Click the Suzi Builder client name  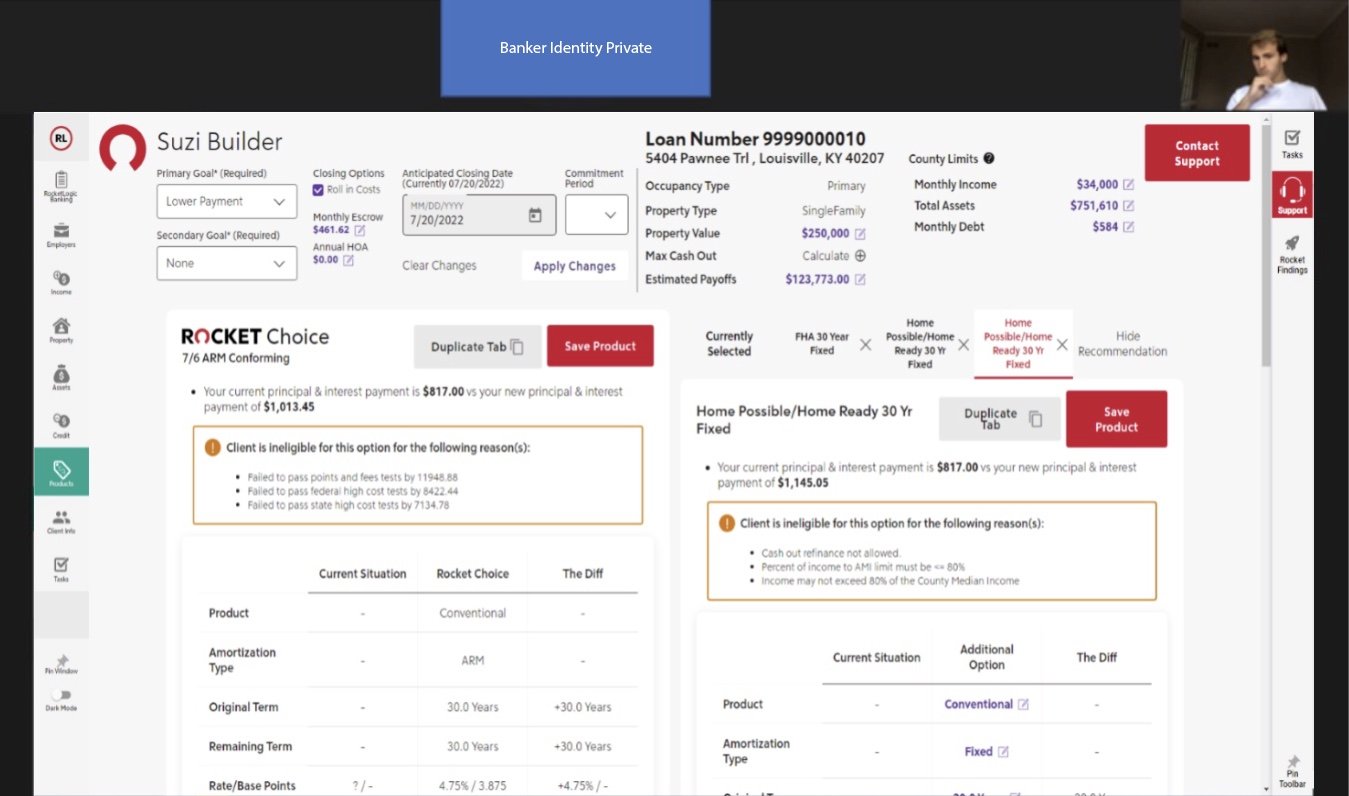click(x=220, y=142)
